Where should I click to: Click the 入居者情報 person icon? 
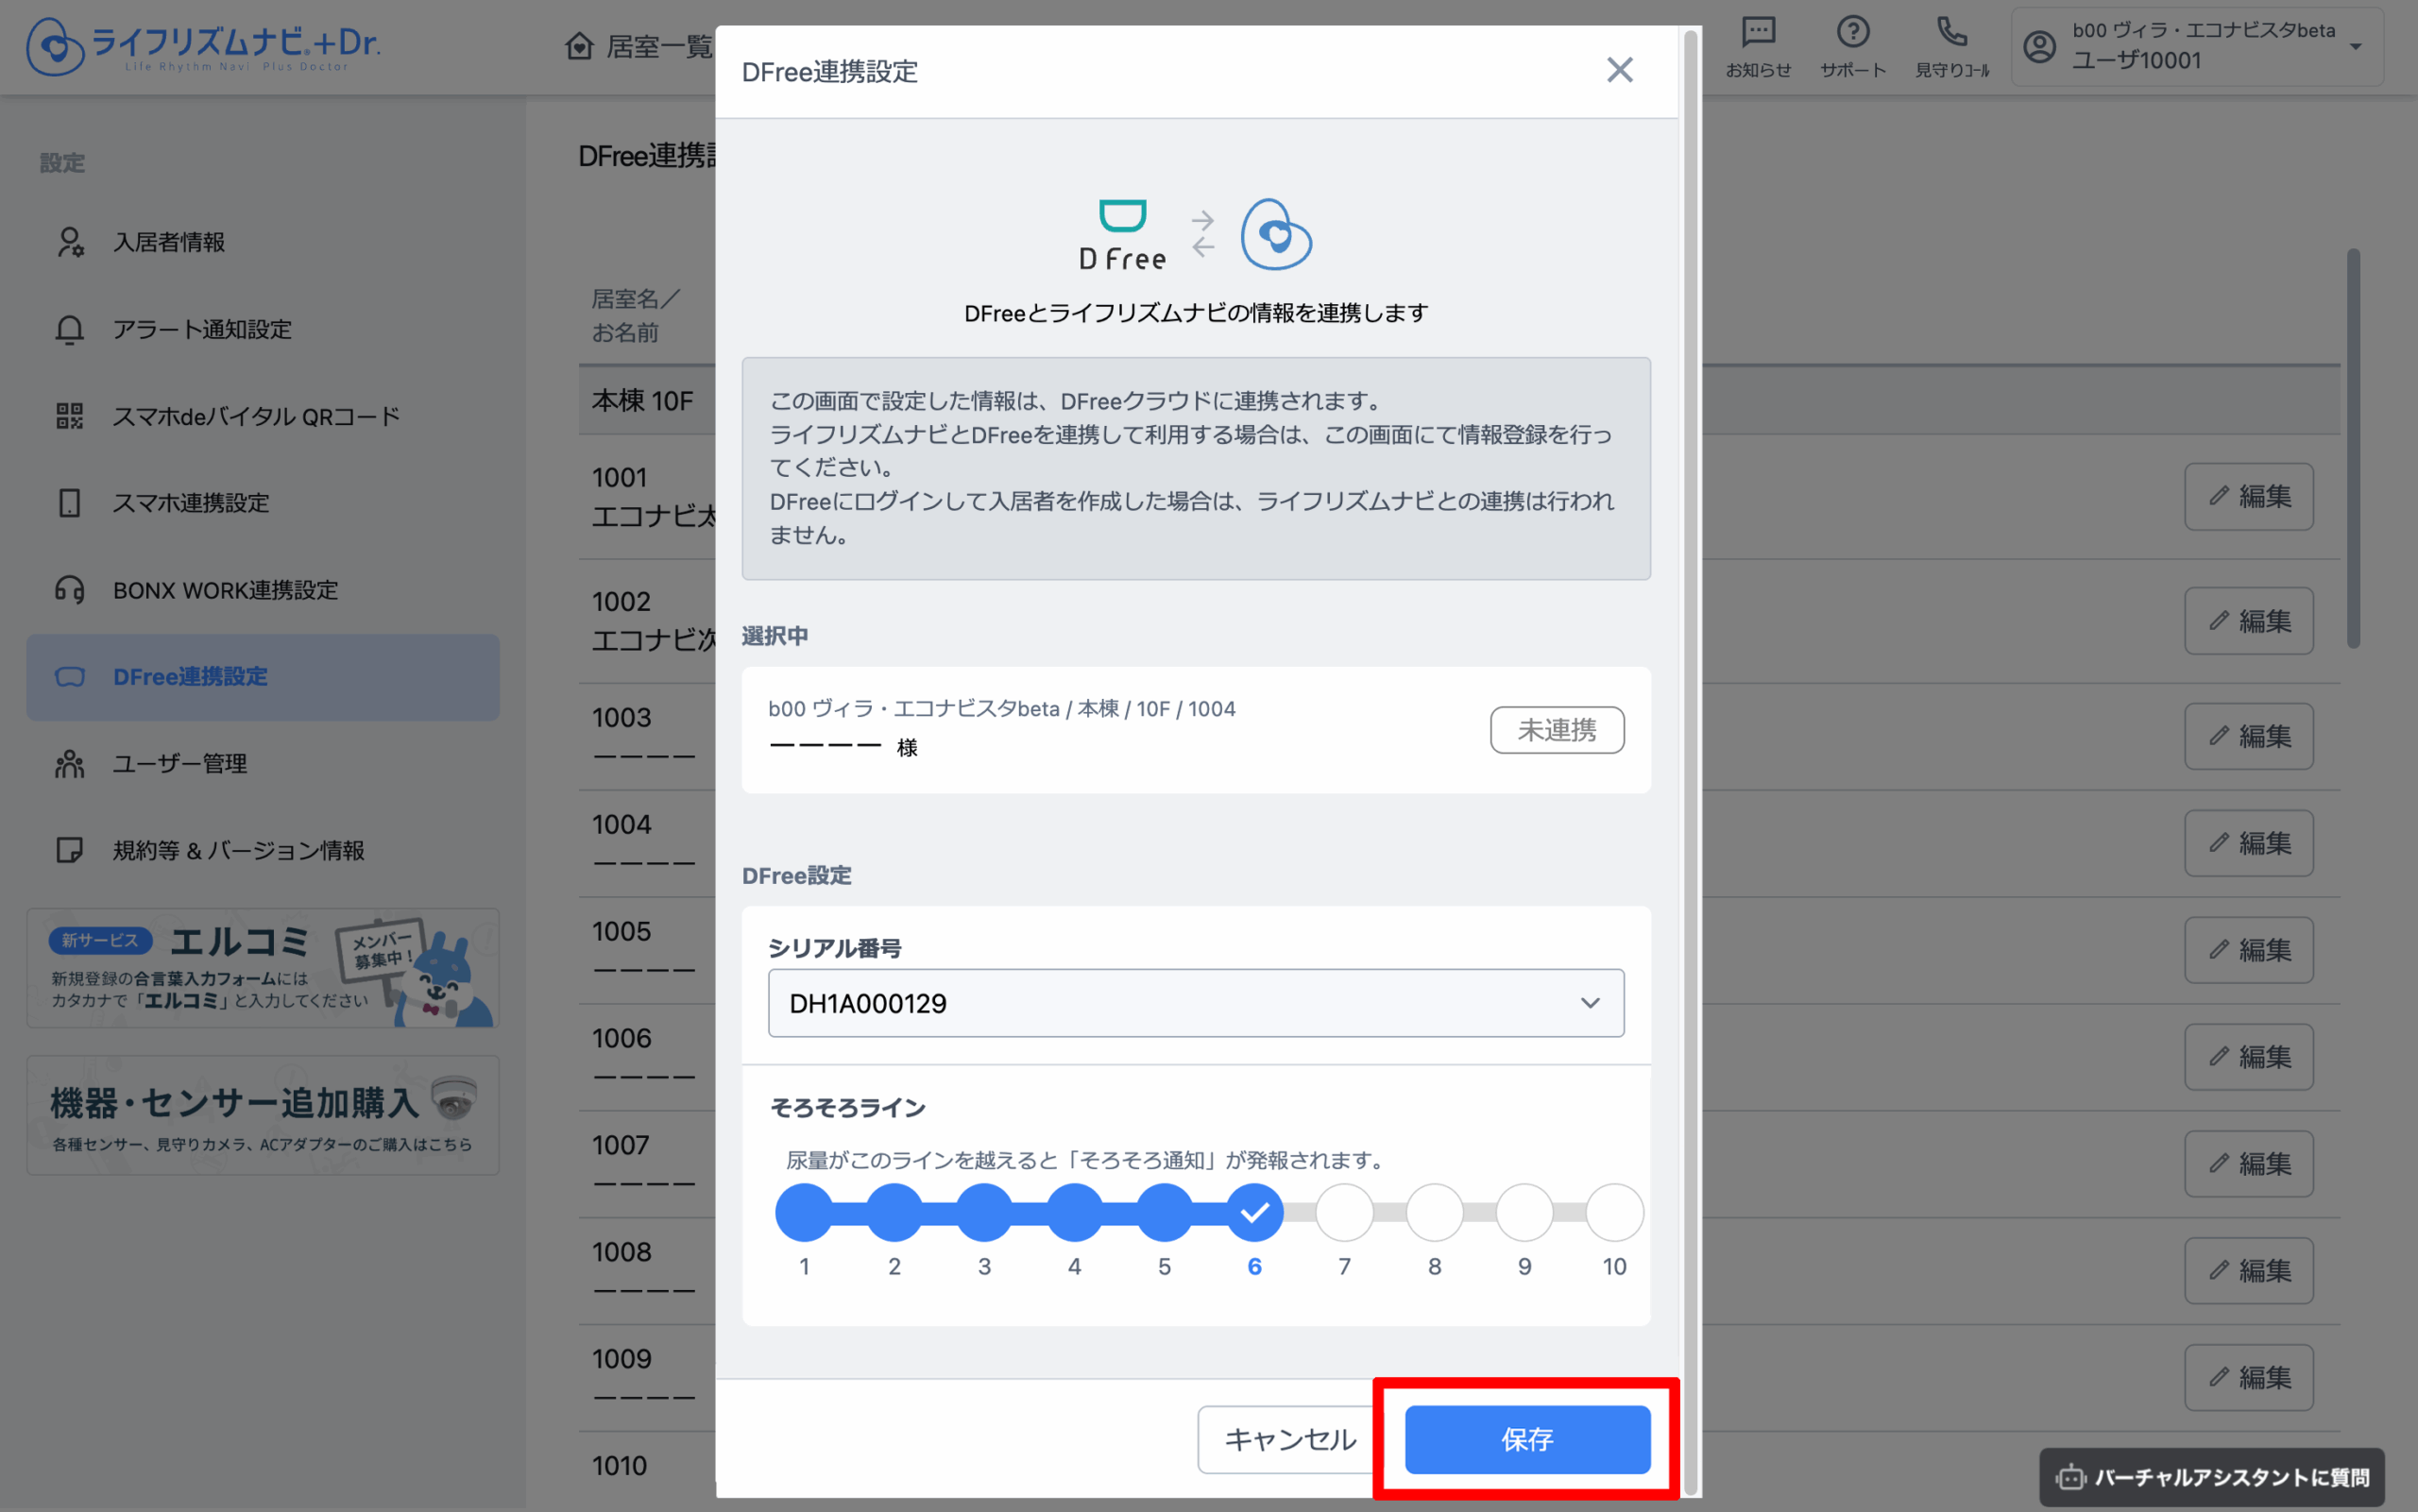(70, 242)
